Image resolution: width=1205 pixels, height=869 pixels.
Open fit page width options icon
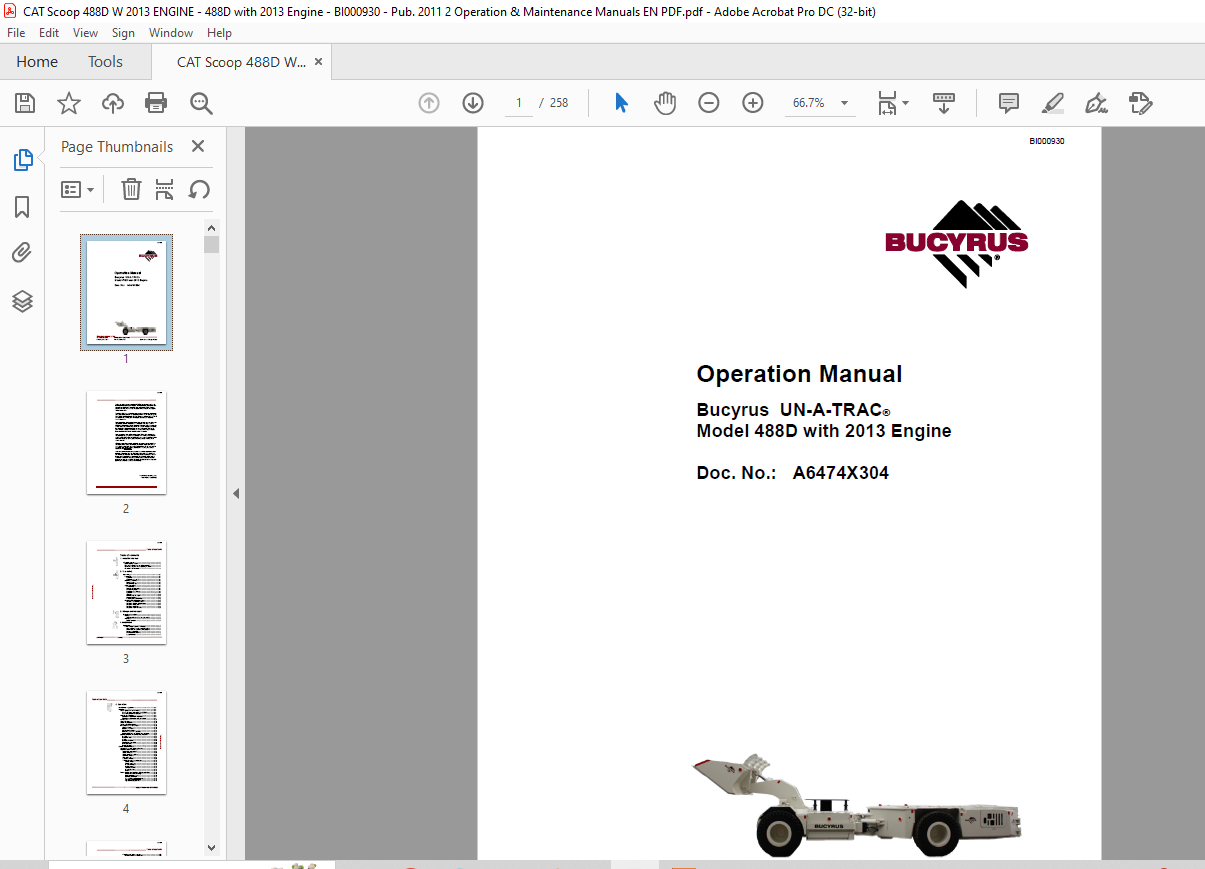pos(893,103)
